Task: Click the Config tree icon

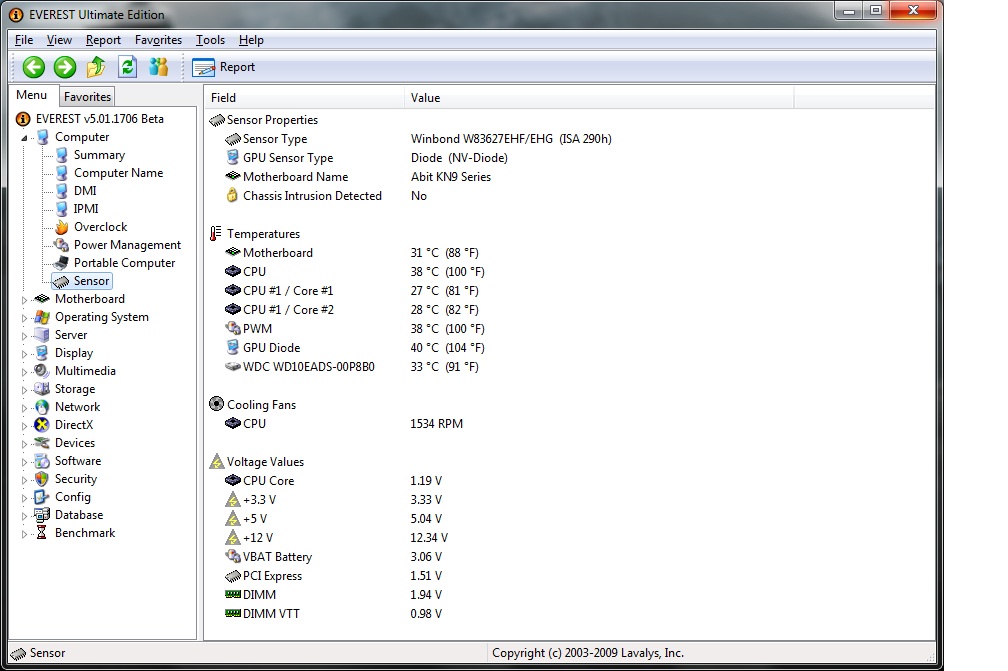Action: (x=42, y=497)
